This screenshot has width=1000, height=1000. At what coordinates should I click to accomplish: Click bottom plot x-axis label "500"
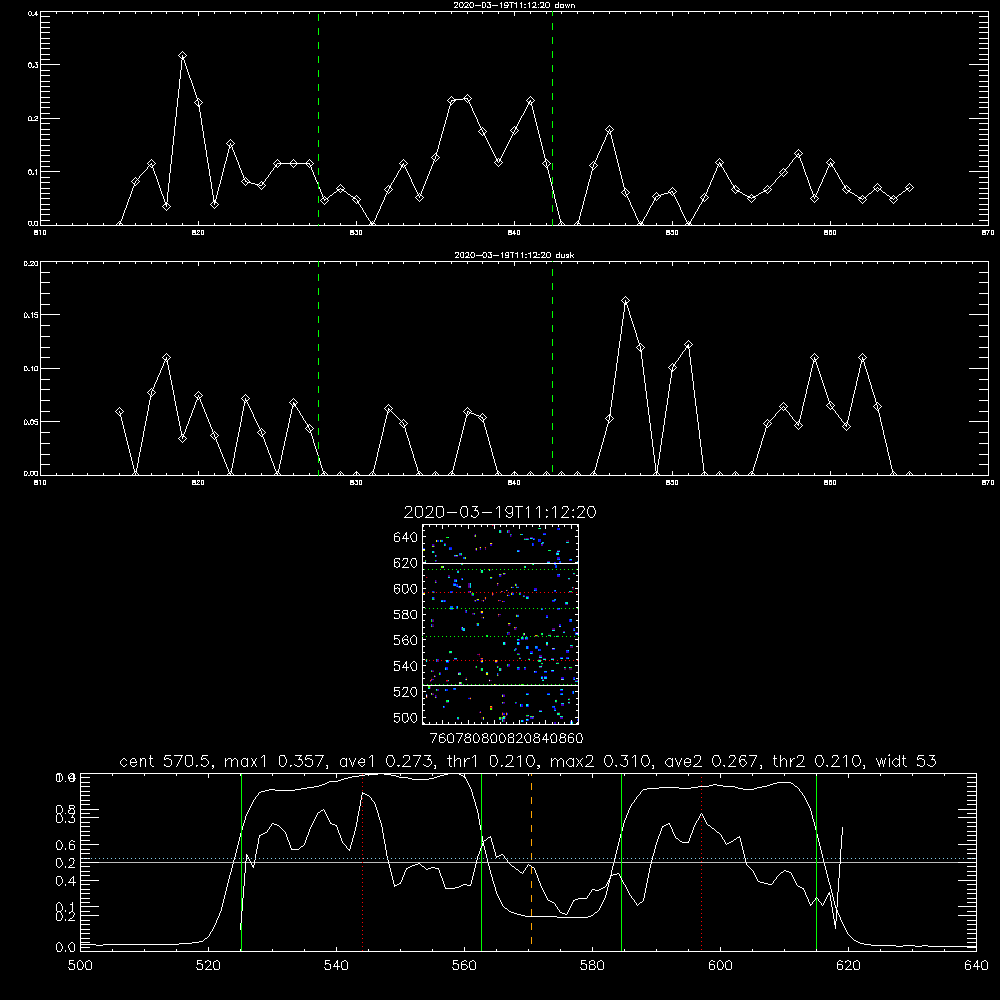pyautogui.click(x=80, y=966)
